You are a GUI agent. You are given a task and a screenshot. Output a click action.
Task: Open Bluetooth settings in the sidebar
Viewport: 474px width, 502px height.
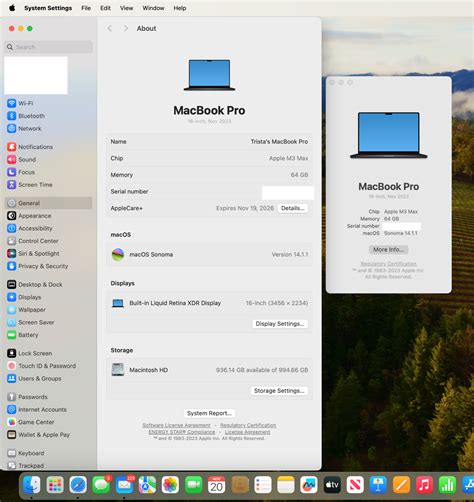[26, 116]
